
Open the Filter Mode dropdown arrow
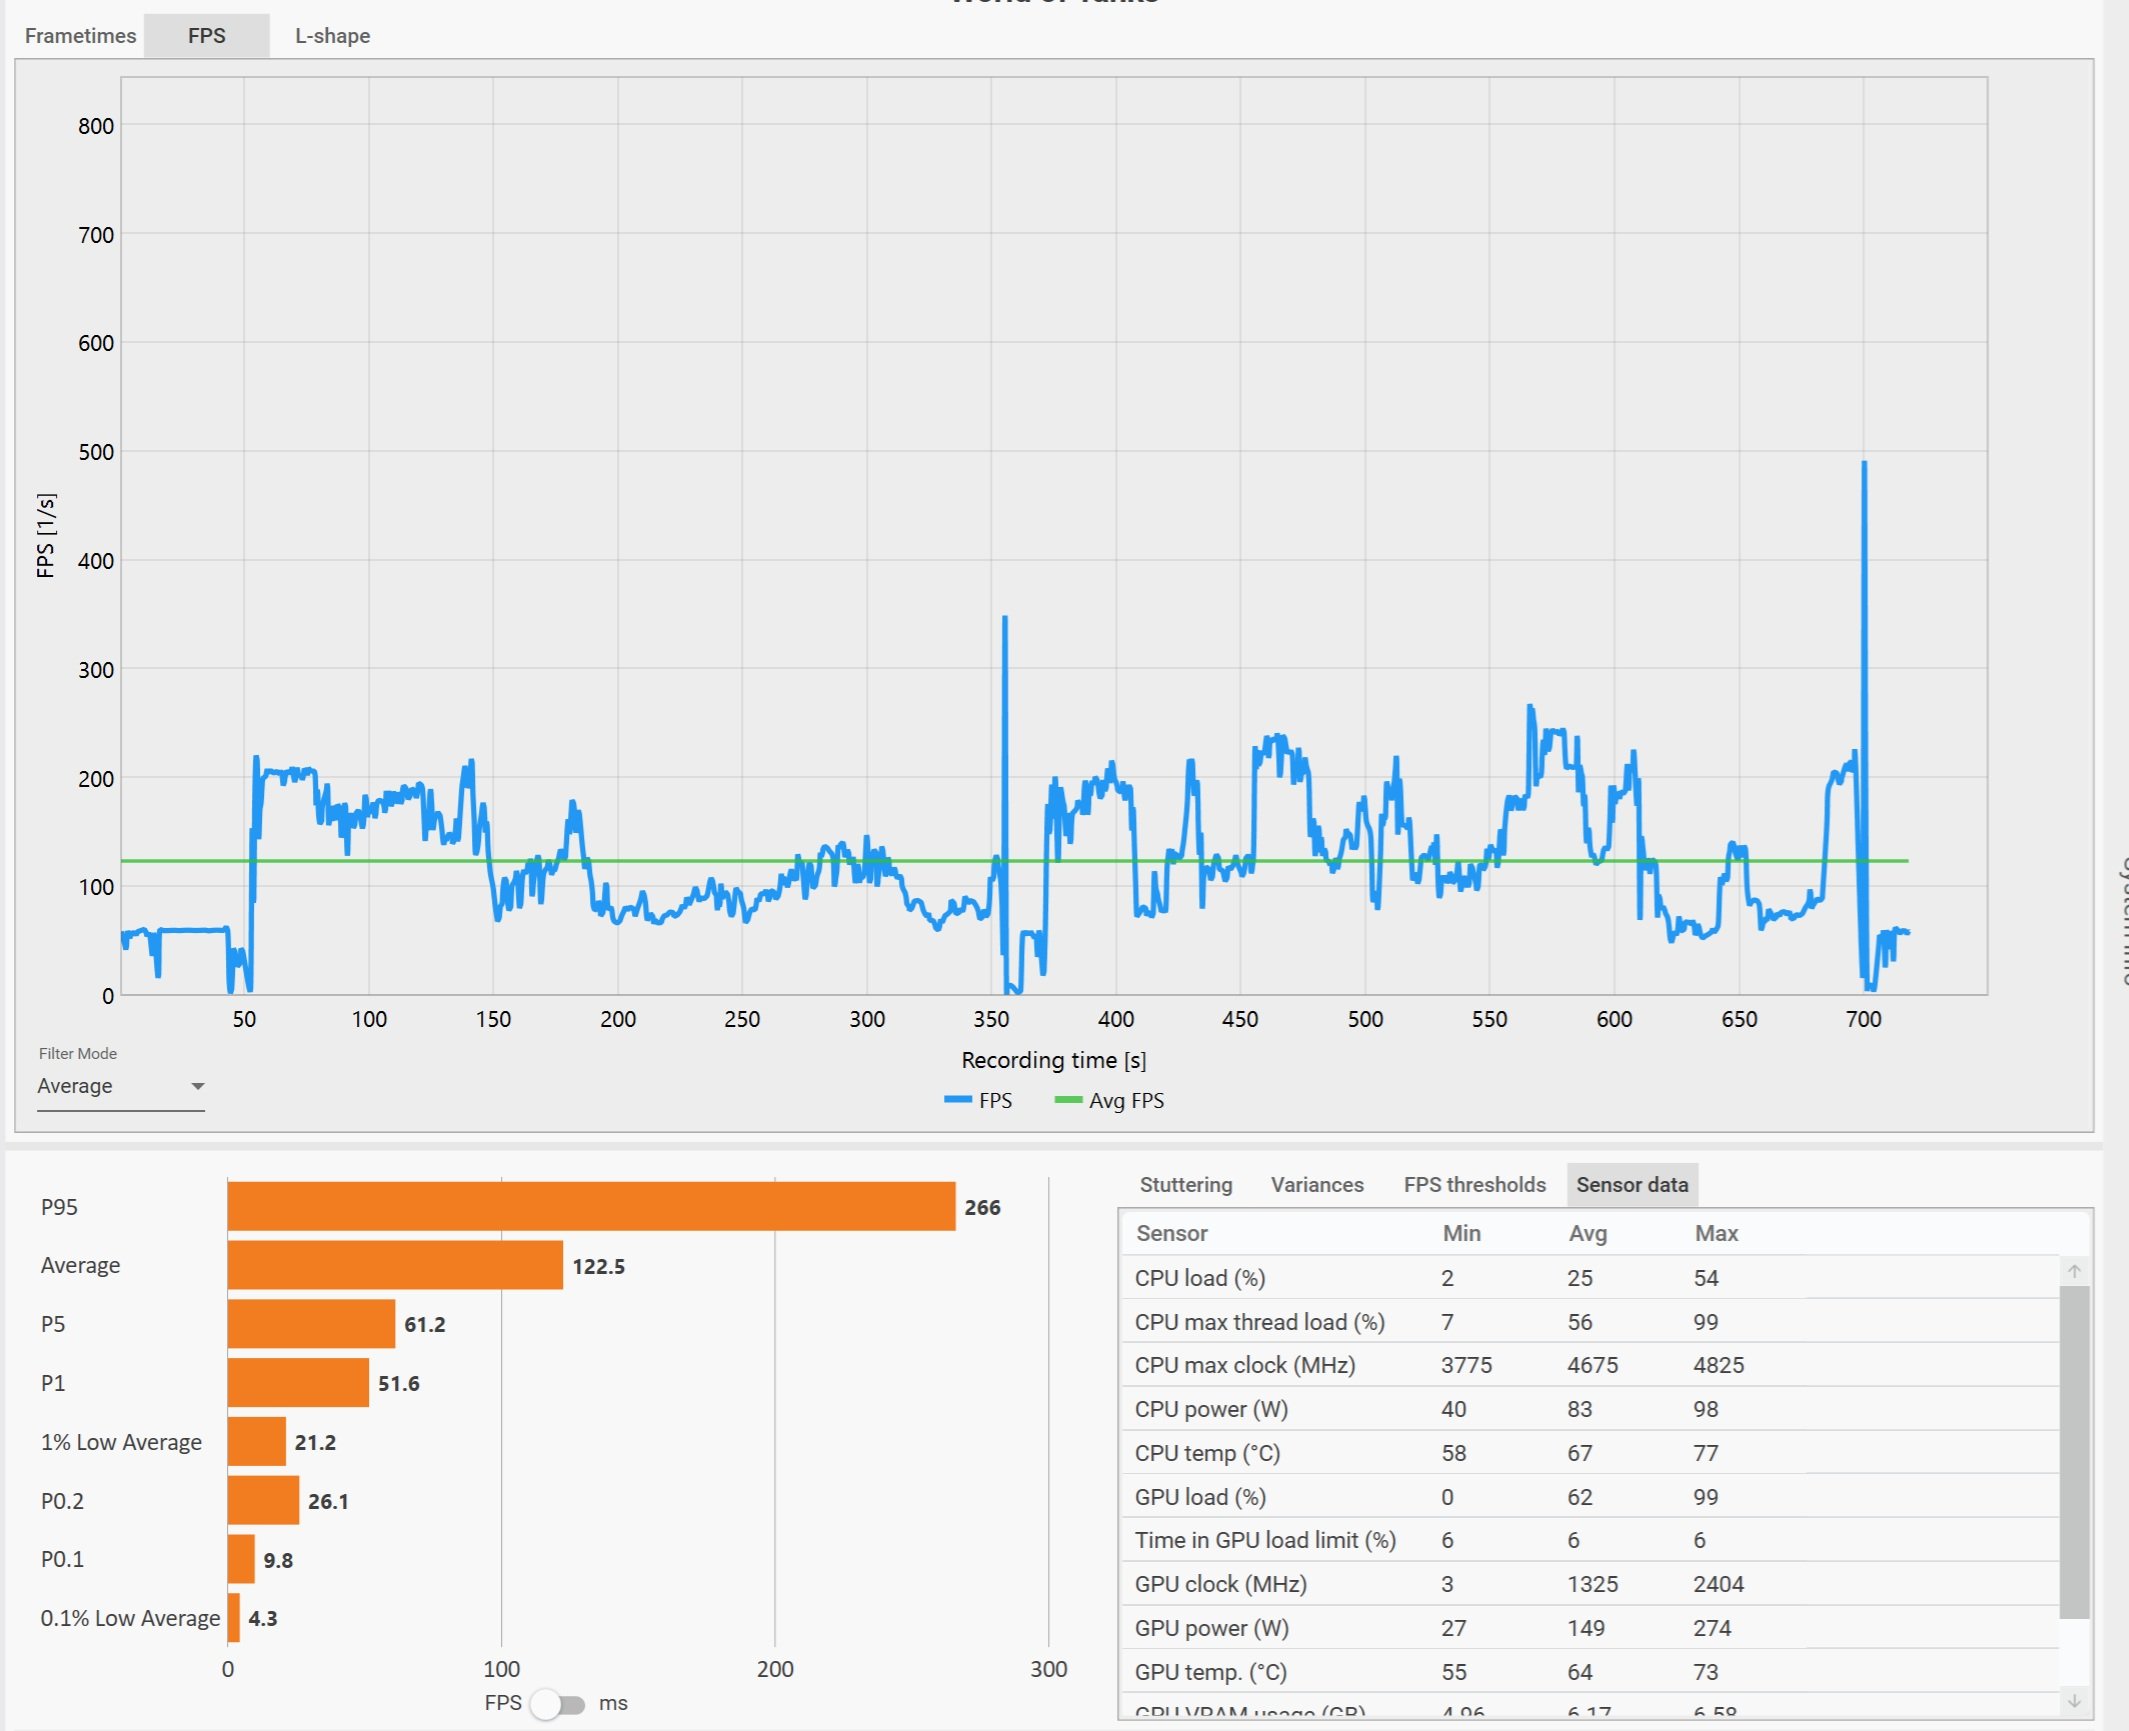[197, 1086]
